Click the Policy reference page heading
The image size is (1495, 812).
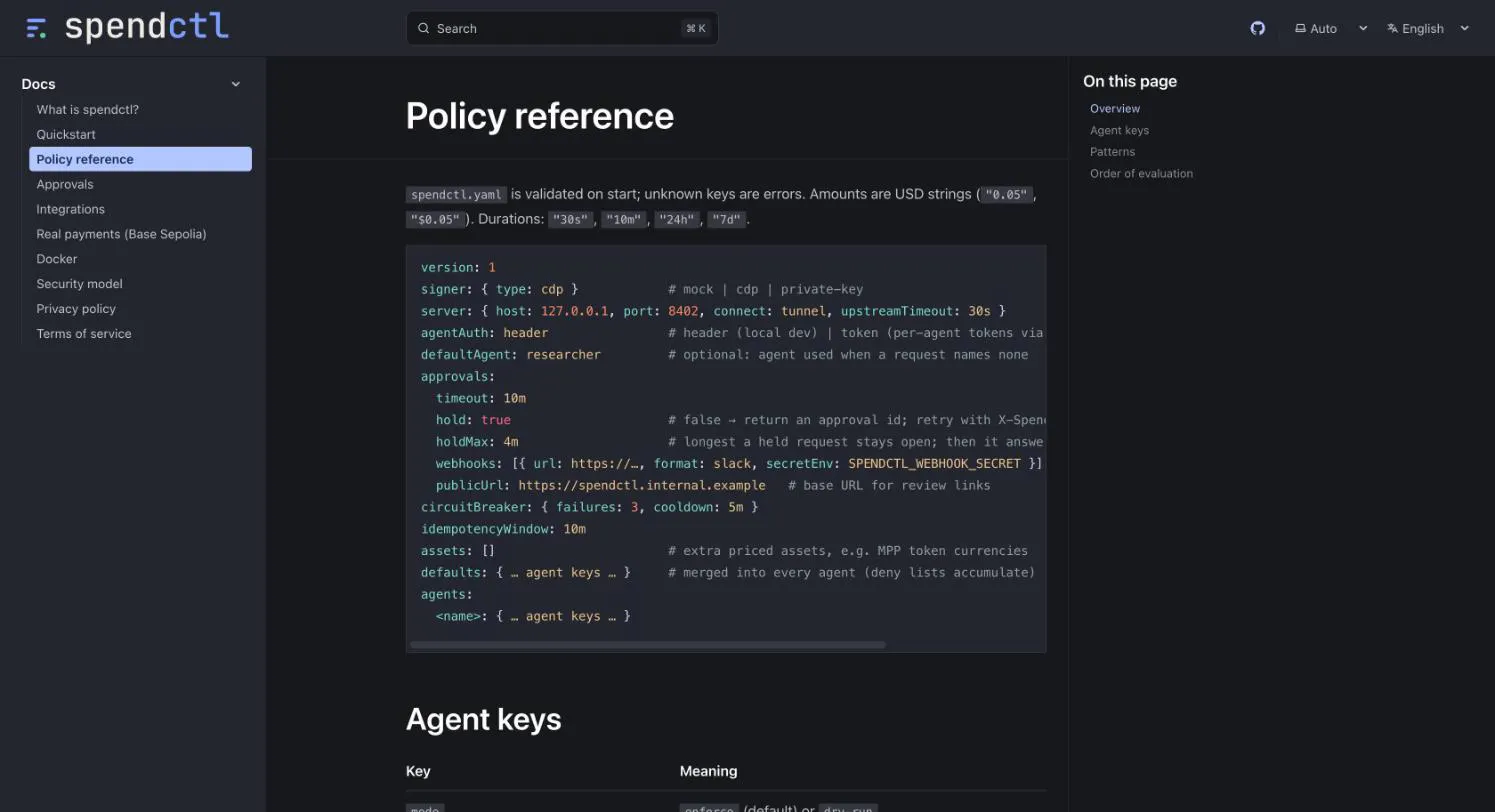click(x=540, y=116)
